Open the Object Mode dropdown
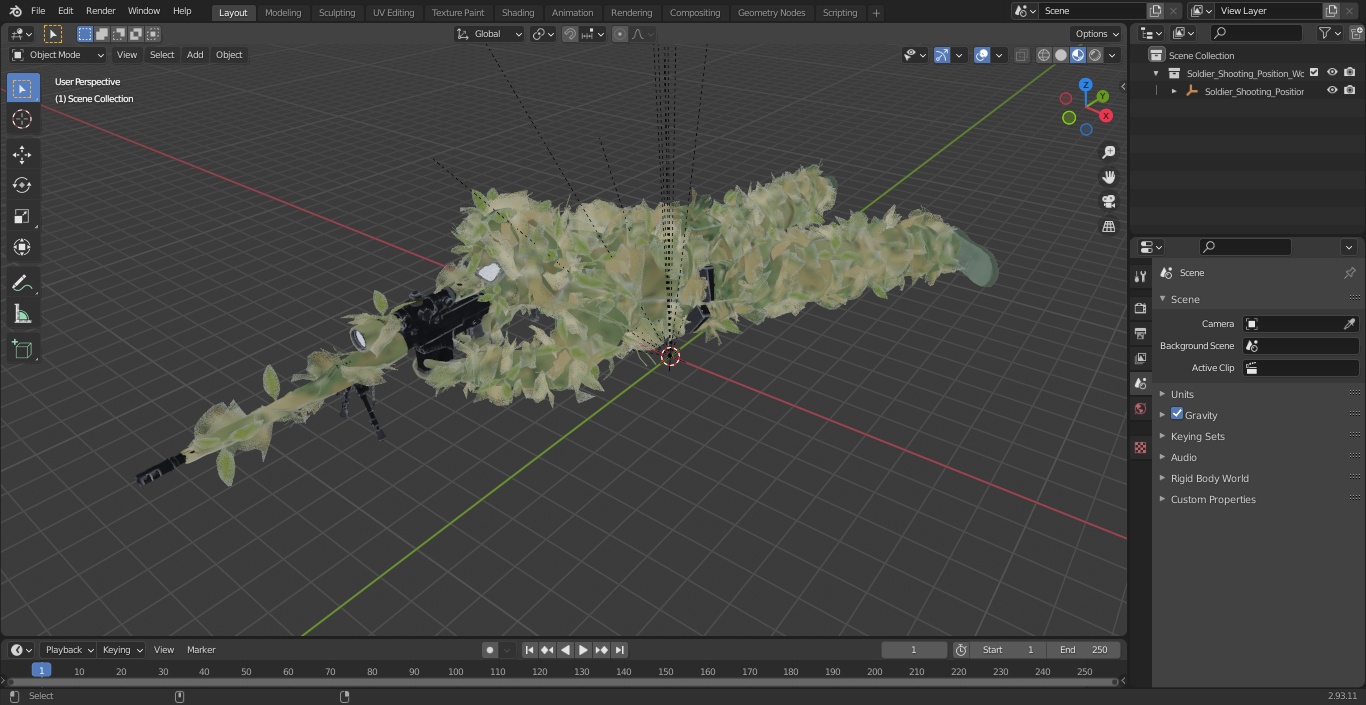Image resolution: width=1366 pixels, height=705 pixels. [58, 55]
